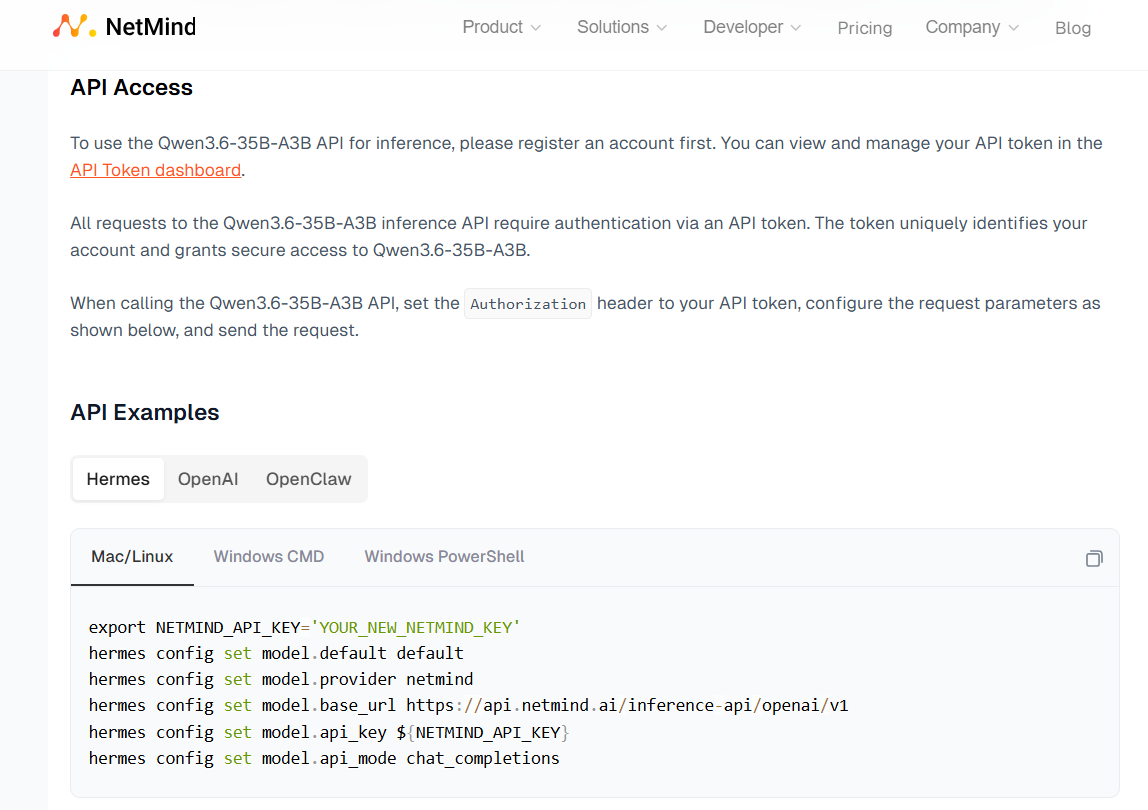Follow the API Token dashboard link
Image resolution: width=1148 pixels, height=810 pixels.
pyautogui.click(x=156, y=170)
